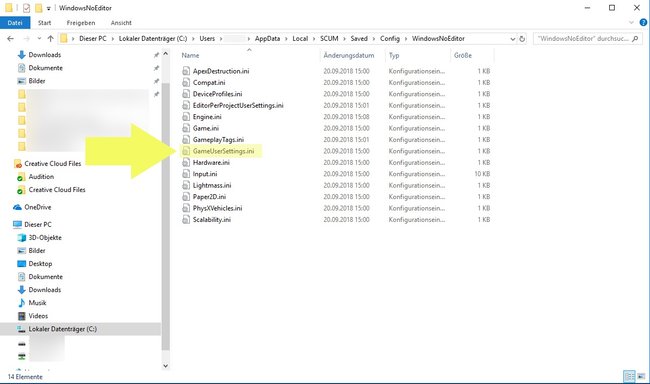650x384 pixels.
Task: Select Input.ini file icon
Action: pyautogui.click(x=186, y=174)
